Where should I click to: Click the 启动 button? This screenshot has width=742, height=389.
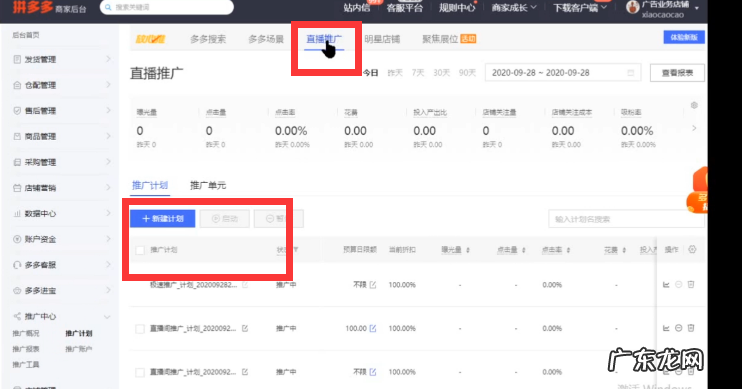tap(224, 219)
